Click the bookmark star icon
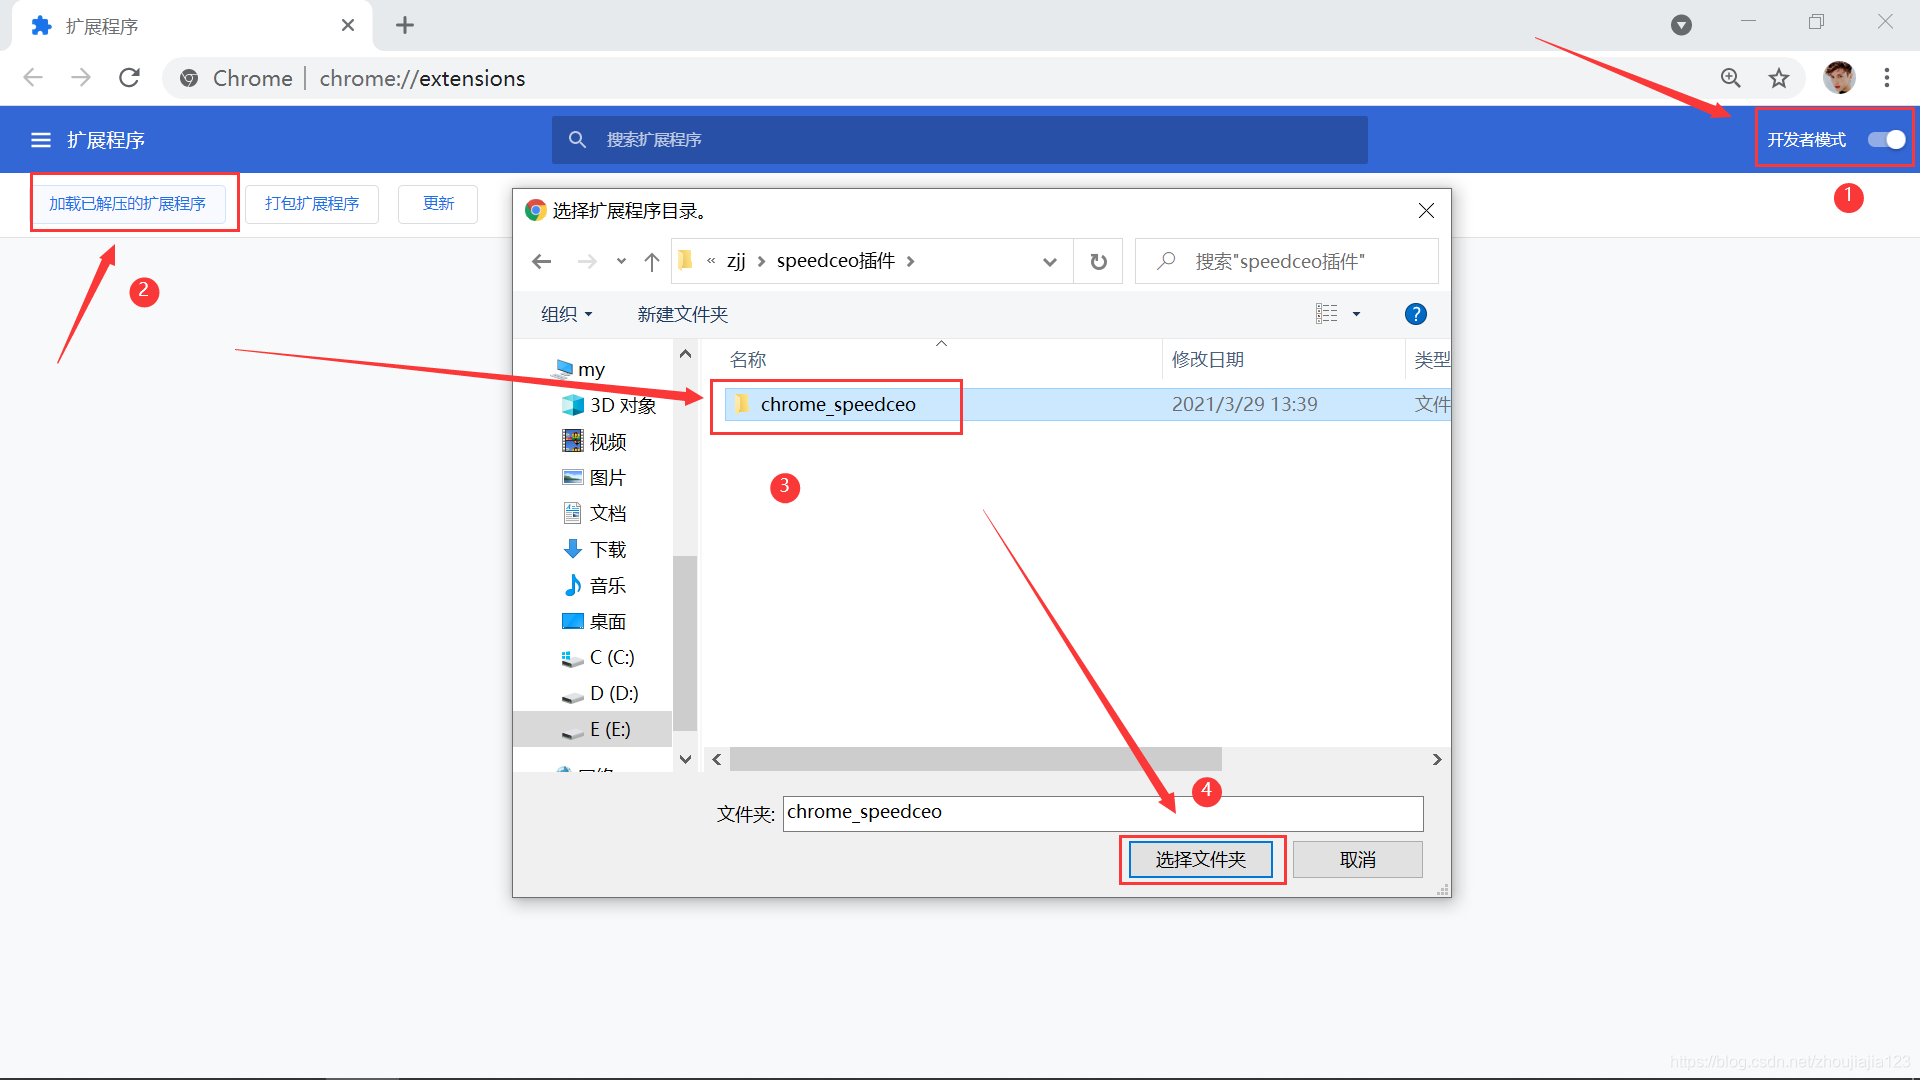Screen dimensions: 1920x1080 coord(1779,78)
